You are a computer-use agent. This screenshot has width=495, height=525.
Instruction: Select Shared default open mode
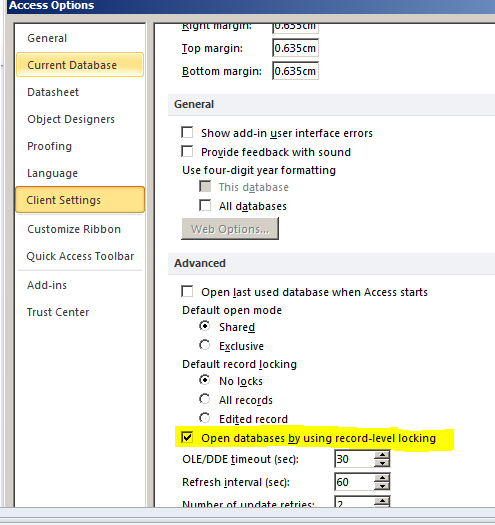(205, 326)
